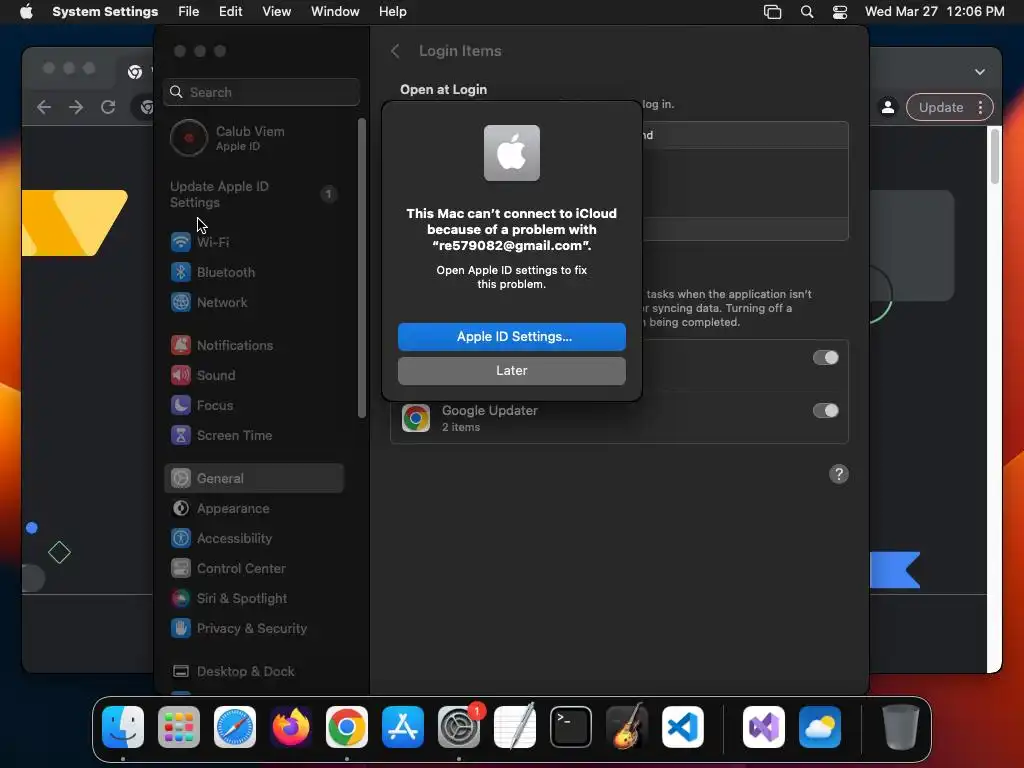Reload the Chrome page
Image resolution: width=1024 pixels, height=768 pixels.
108,107
